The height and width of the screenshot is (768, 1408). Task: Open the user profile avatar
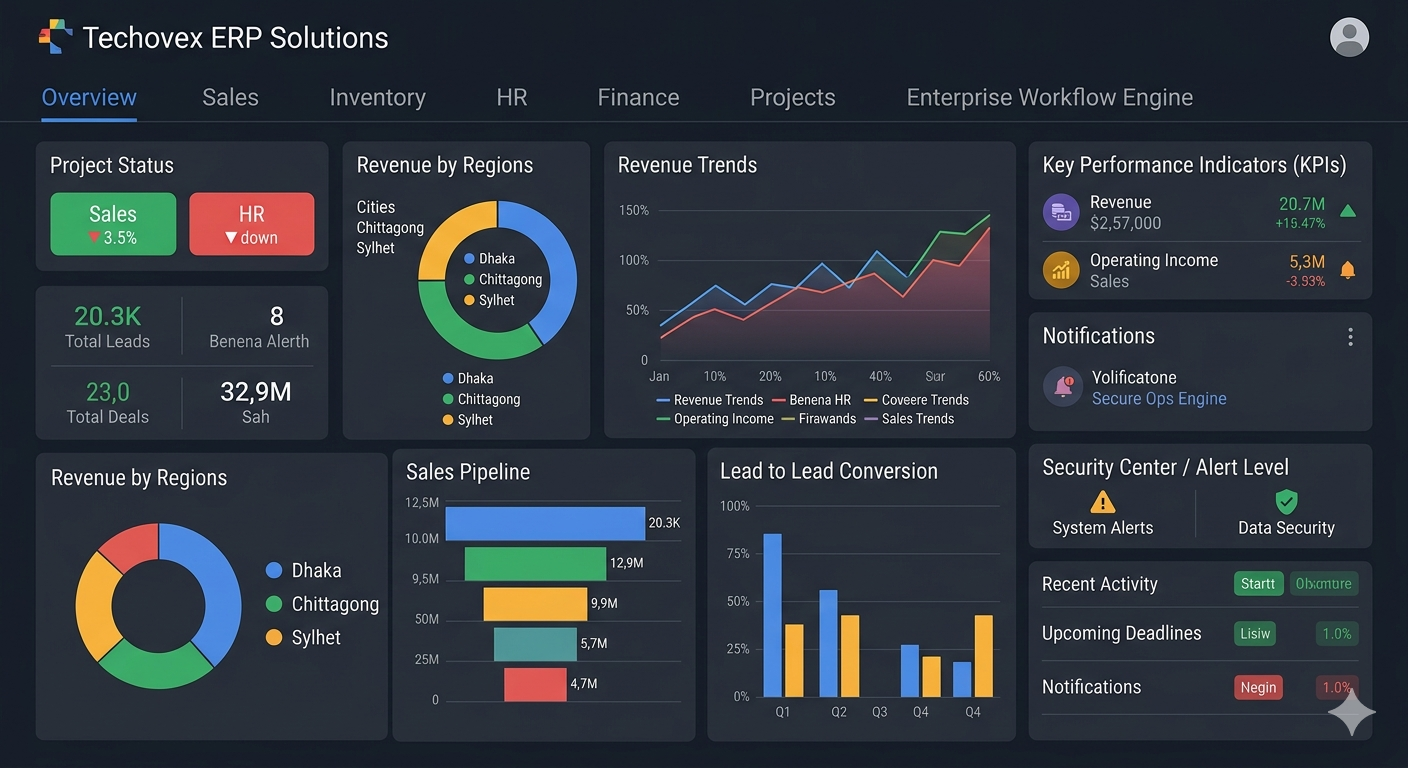point(1349,37)
